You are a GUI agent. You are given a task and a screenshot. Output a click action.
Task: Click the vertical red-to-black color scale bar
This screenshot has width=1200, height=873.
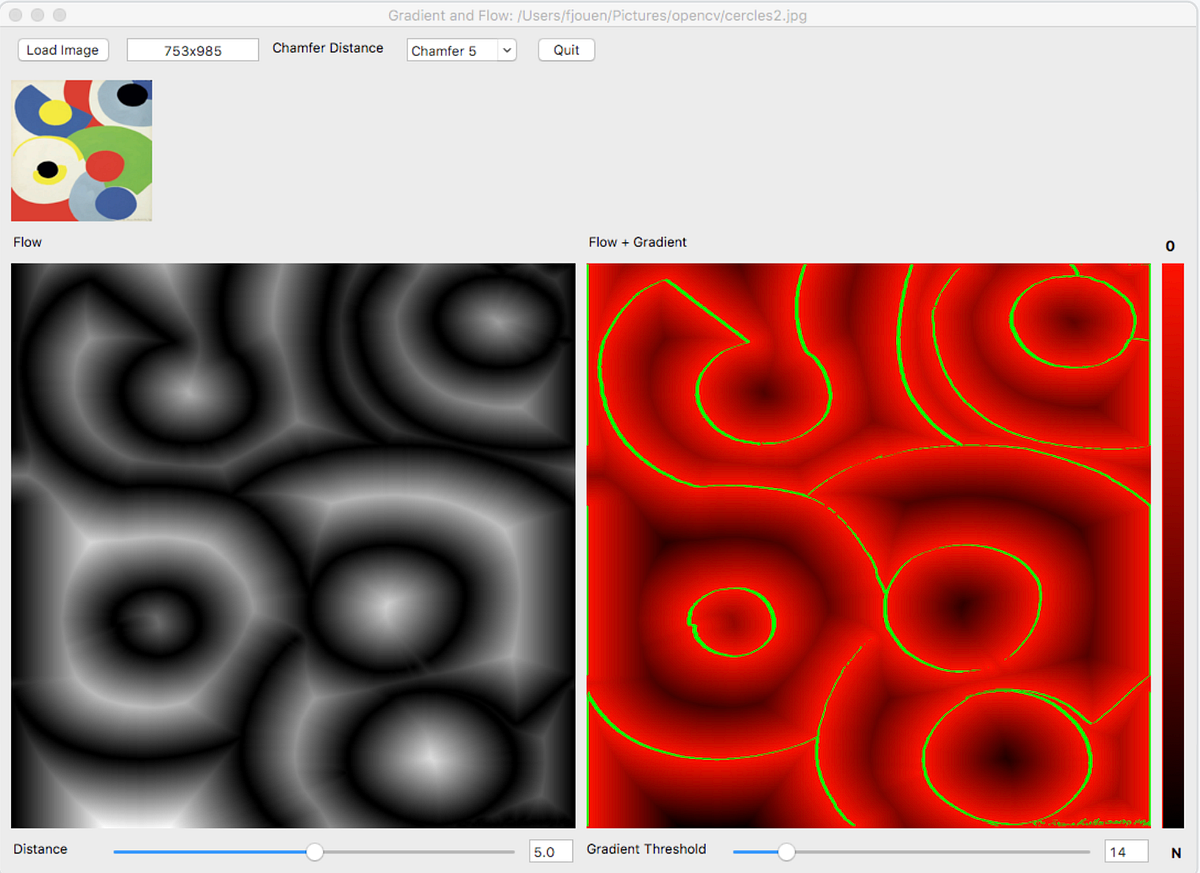tap(1173, 545)
